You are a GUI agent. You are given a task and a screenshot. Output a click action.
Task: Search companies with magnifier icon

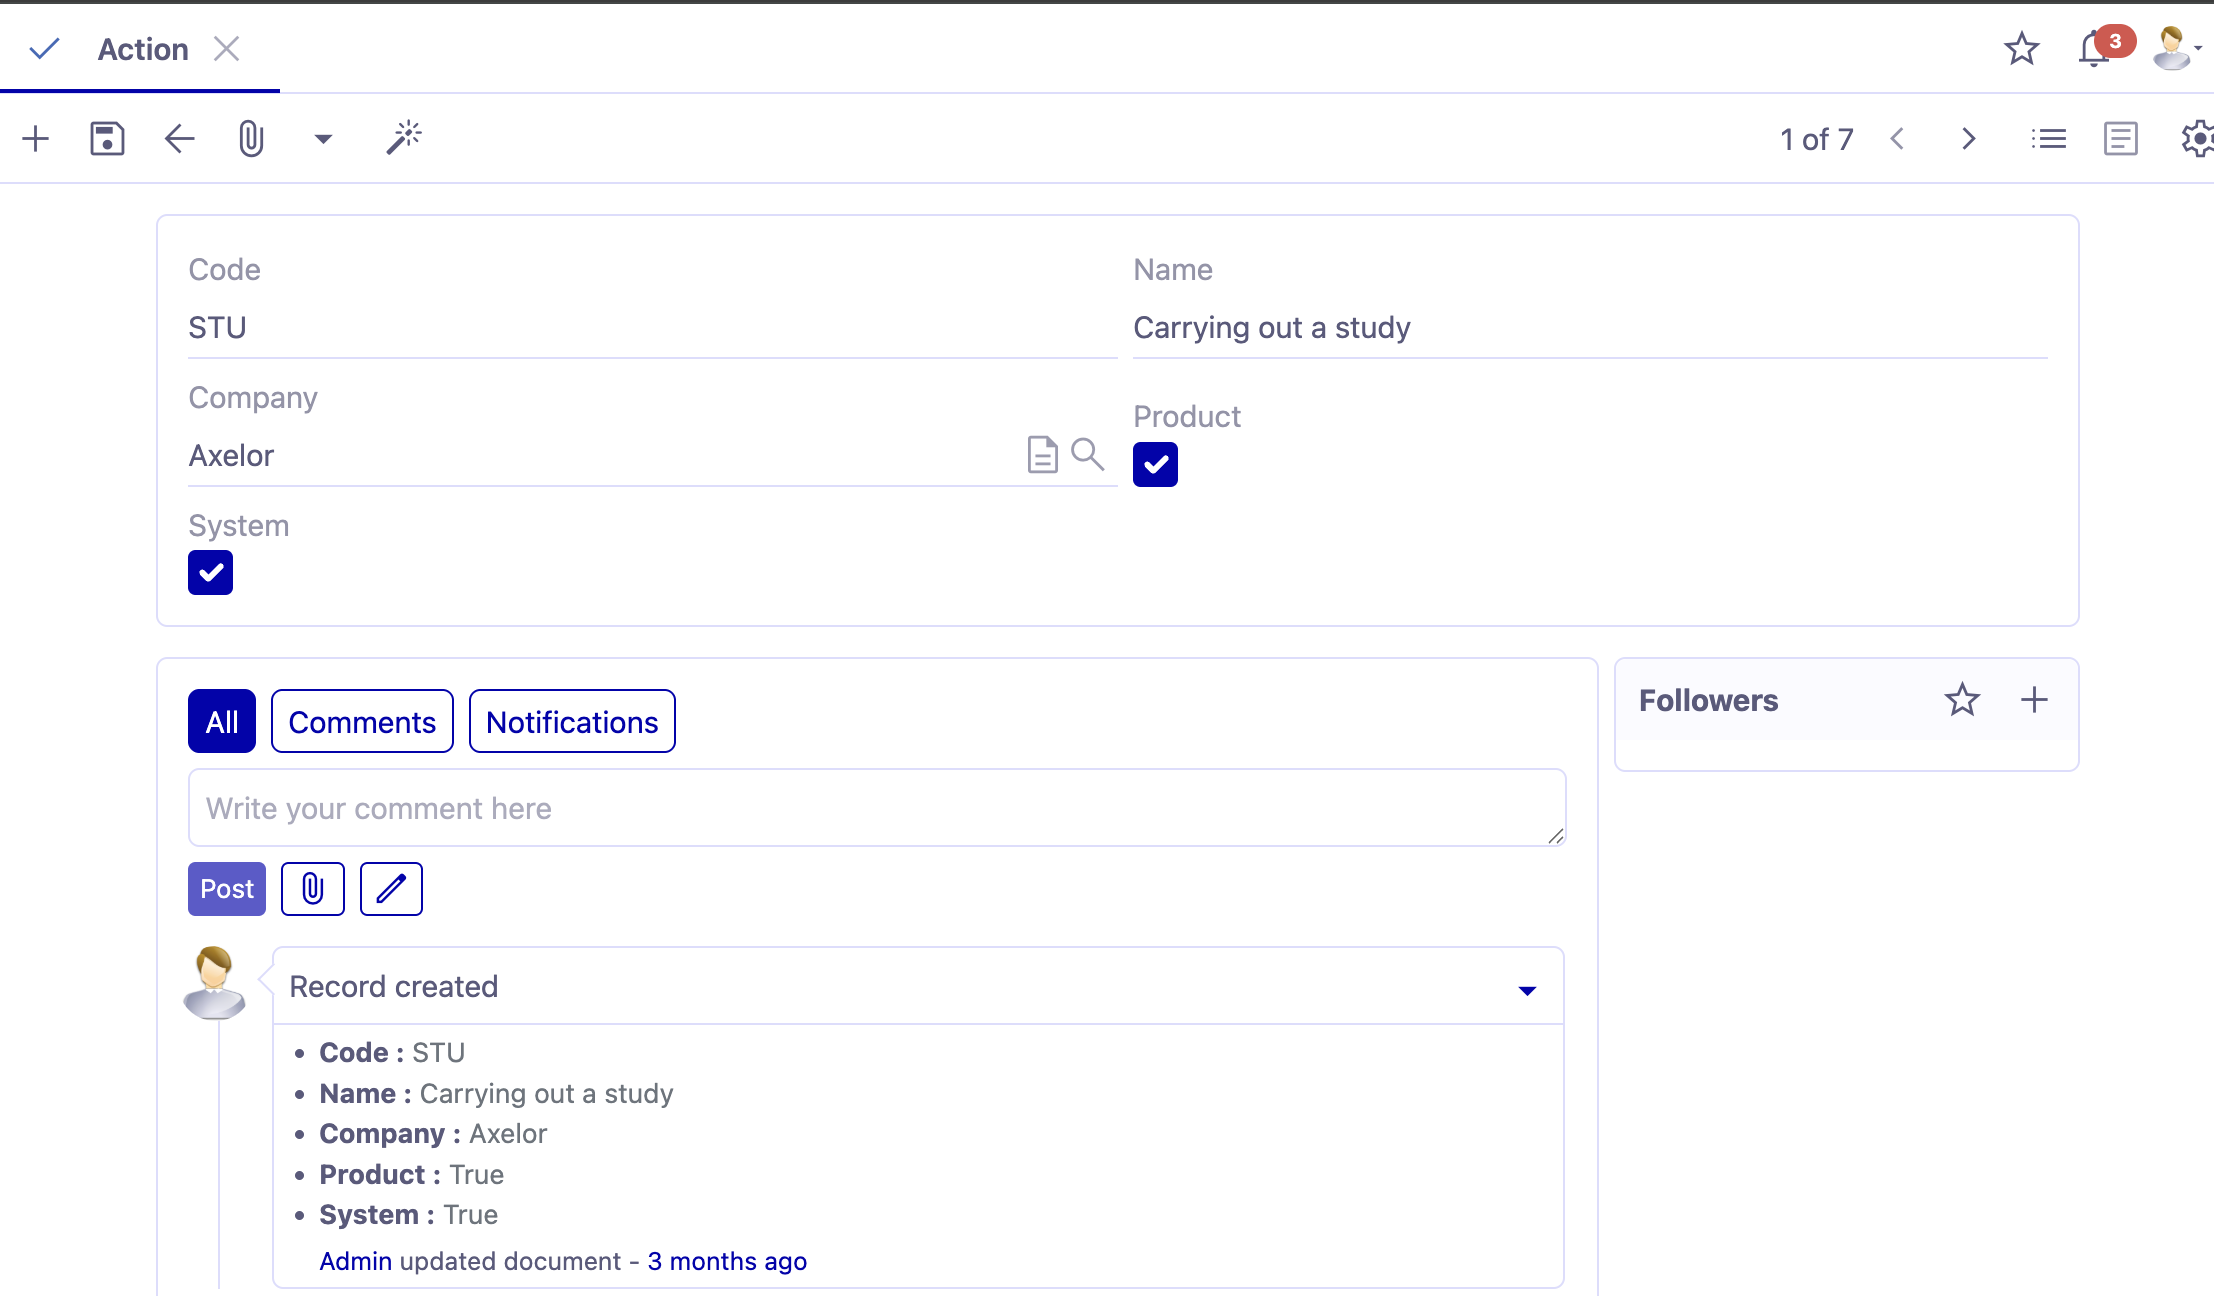1087,454
